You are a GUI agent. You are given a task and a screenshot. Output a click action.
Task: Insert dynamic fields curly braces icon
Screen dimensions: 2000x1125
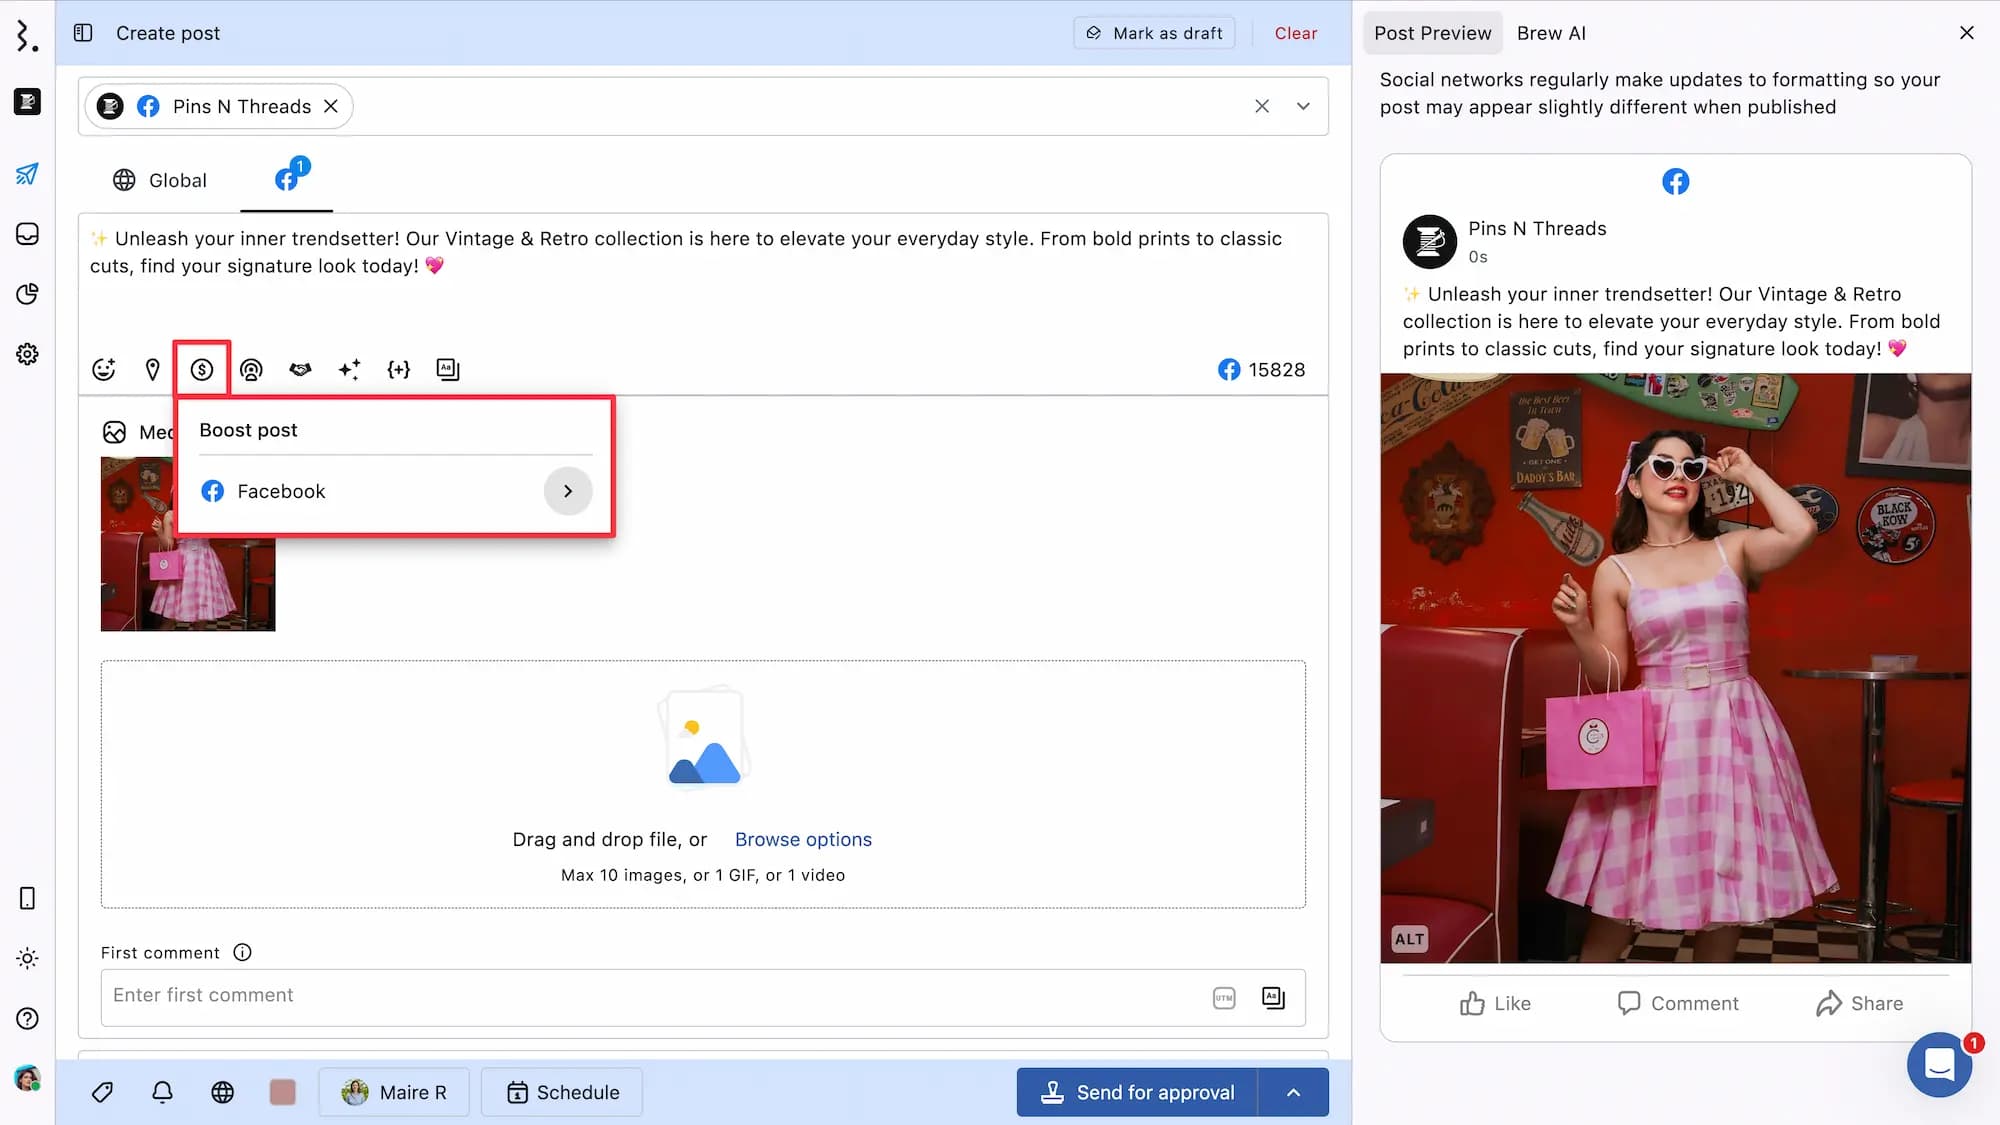[x=398, y=370]
